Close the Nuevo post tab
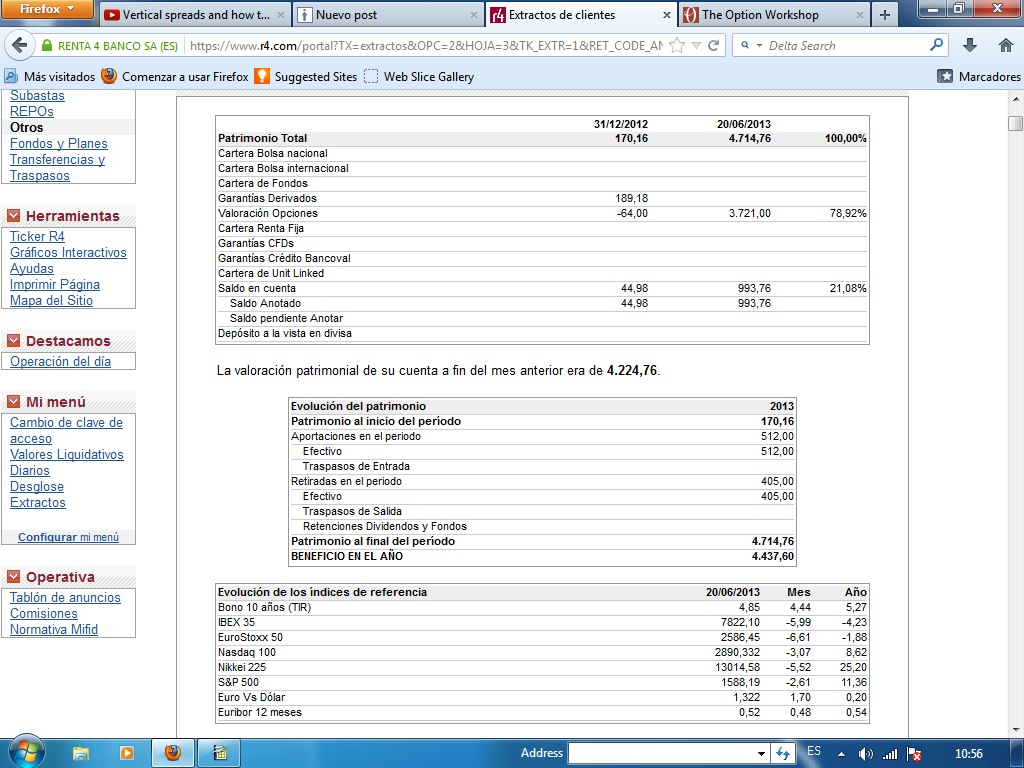 click(x=474, y=15)
